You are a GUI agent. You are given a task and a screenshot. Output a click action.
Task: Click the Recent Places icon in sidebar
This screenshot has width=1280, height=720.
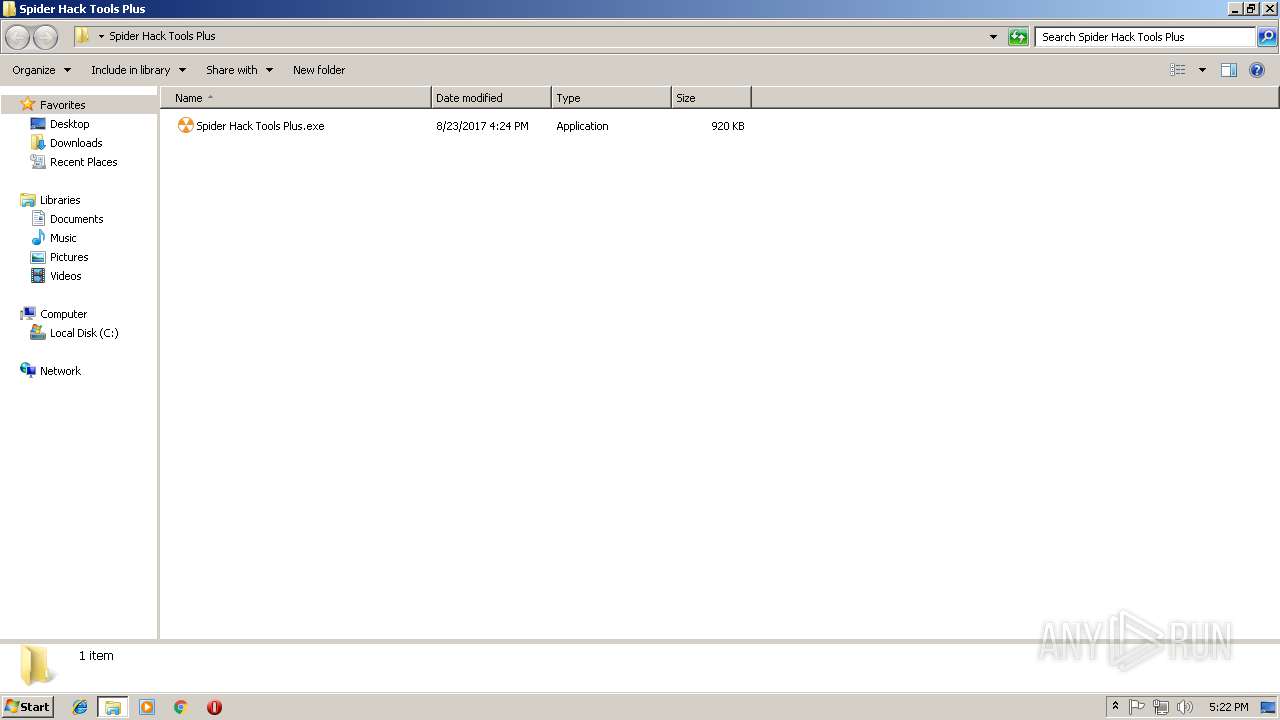38,162
